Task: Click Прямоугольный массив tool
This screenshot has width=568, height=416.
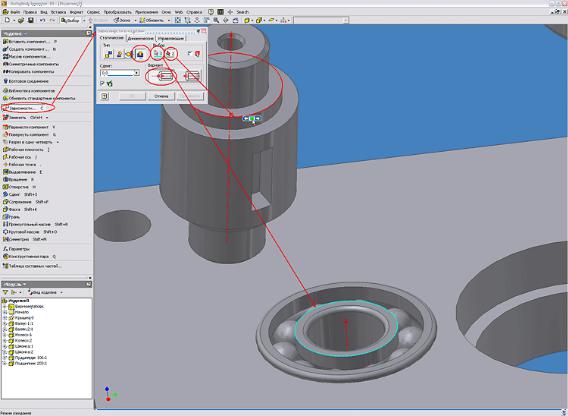Action: coord(35,224)
